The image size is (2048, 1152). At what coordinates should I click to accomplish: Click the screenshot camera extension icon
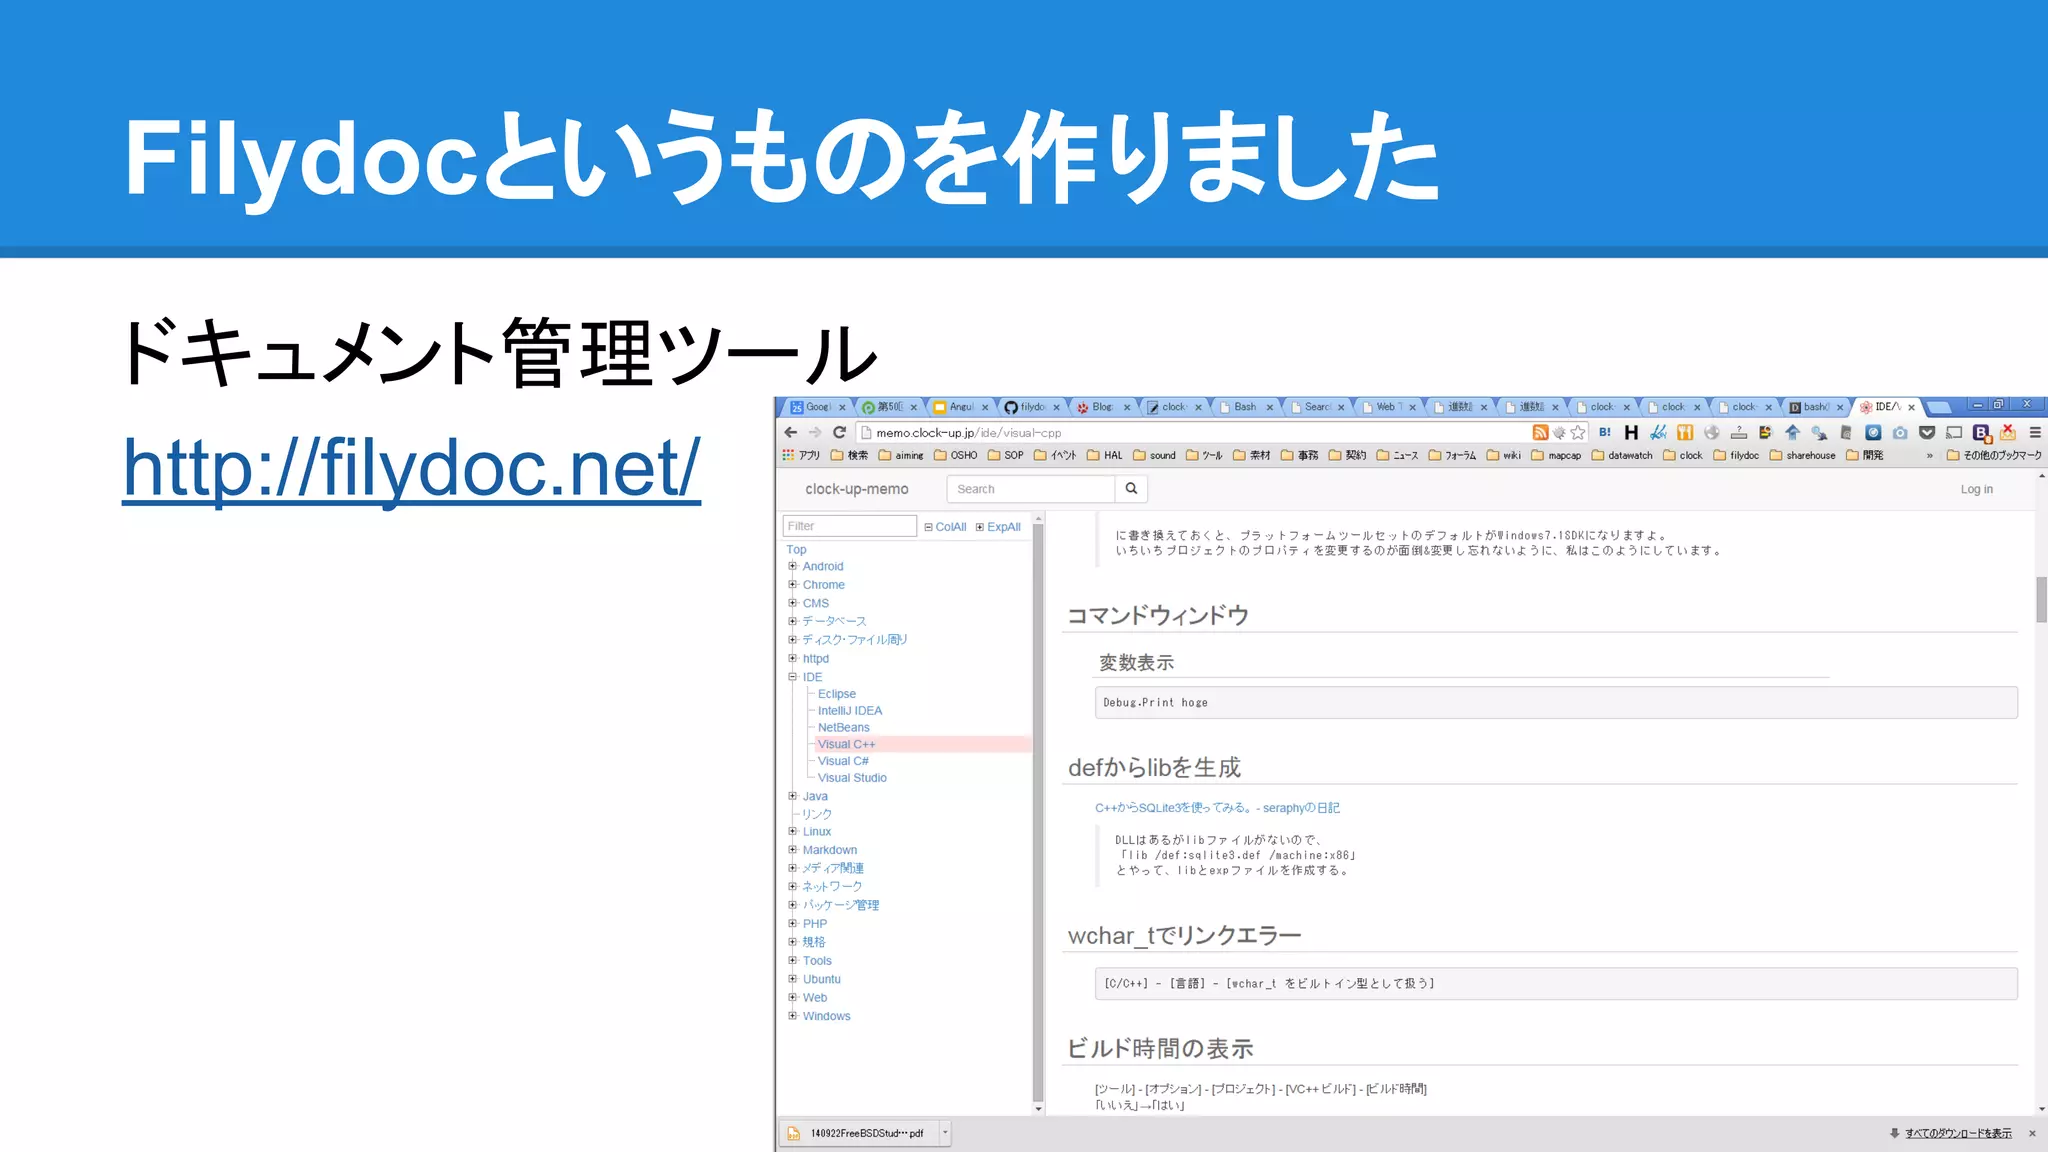[x=1900, y=432]
